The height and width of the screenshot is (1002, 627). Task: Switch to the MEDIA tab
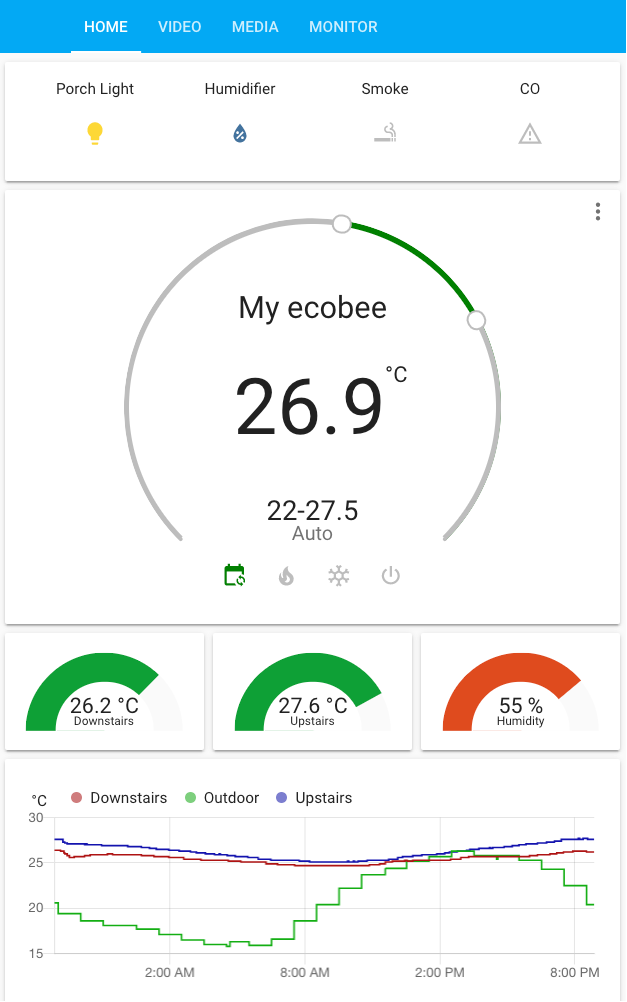click(x=255, y=27)
